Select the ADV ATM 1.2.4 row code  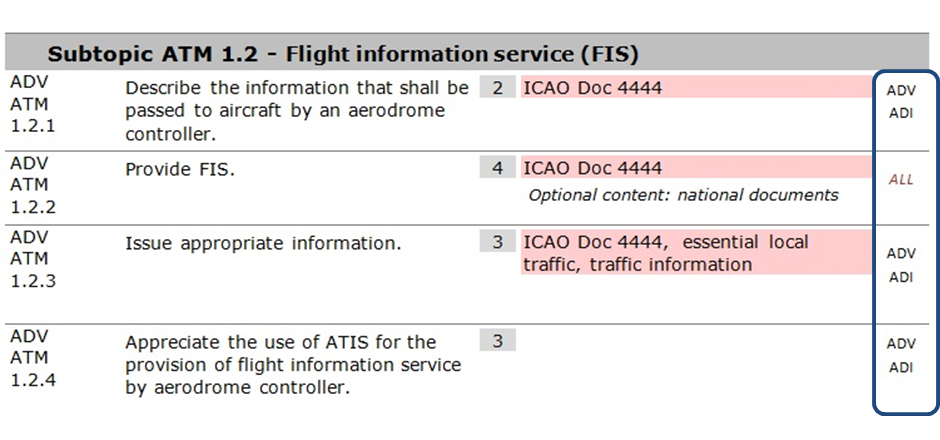[x=33, y=358]
